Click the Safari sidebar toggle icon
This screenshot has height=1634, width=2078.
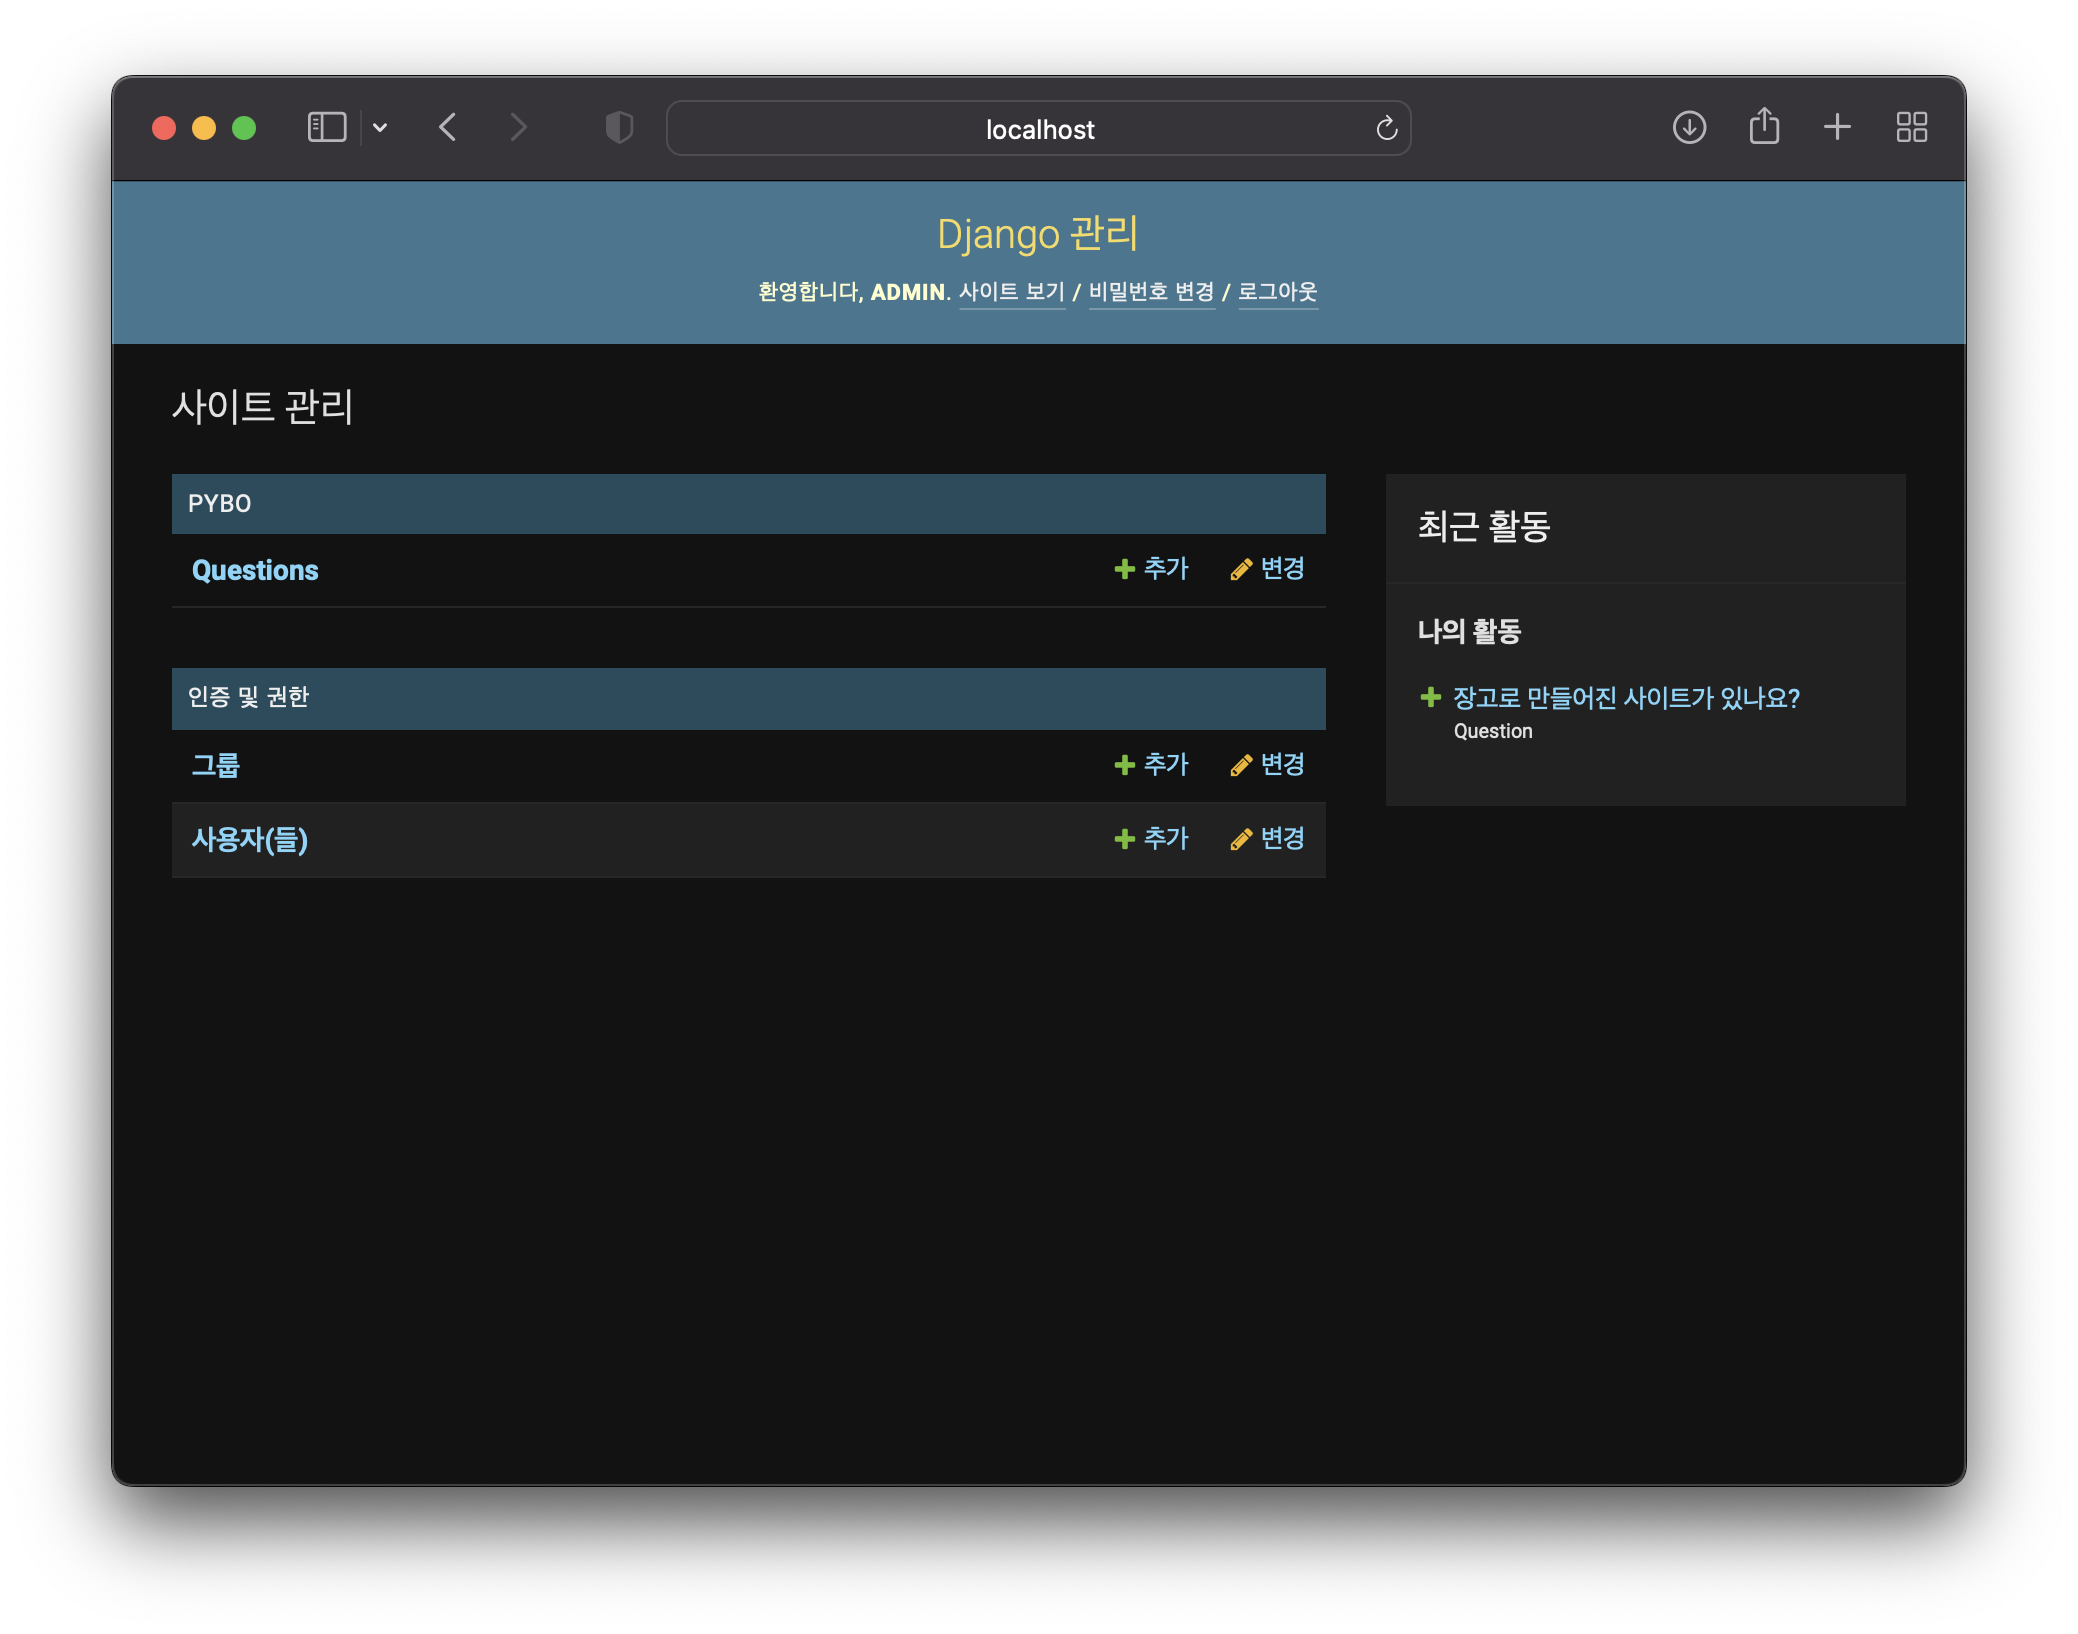[326, 128]
